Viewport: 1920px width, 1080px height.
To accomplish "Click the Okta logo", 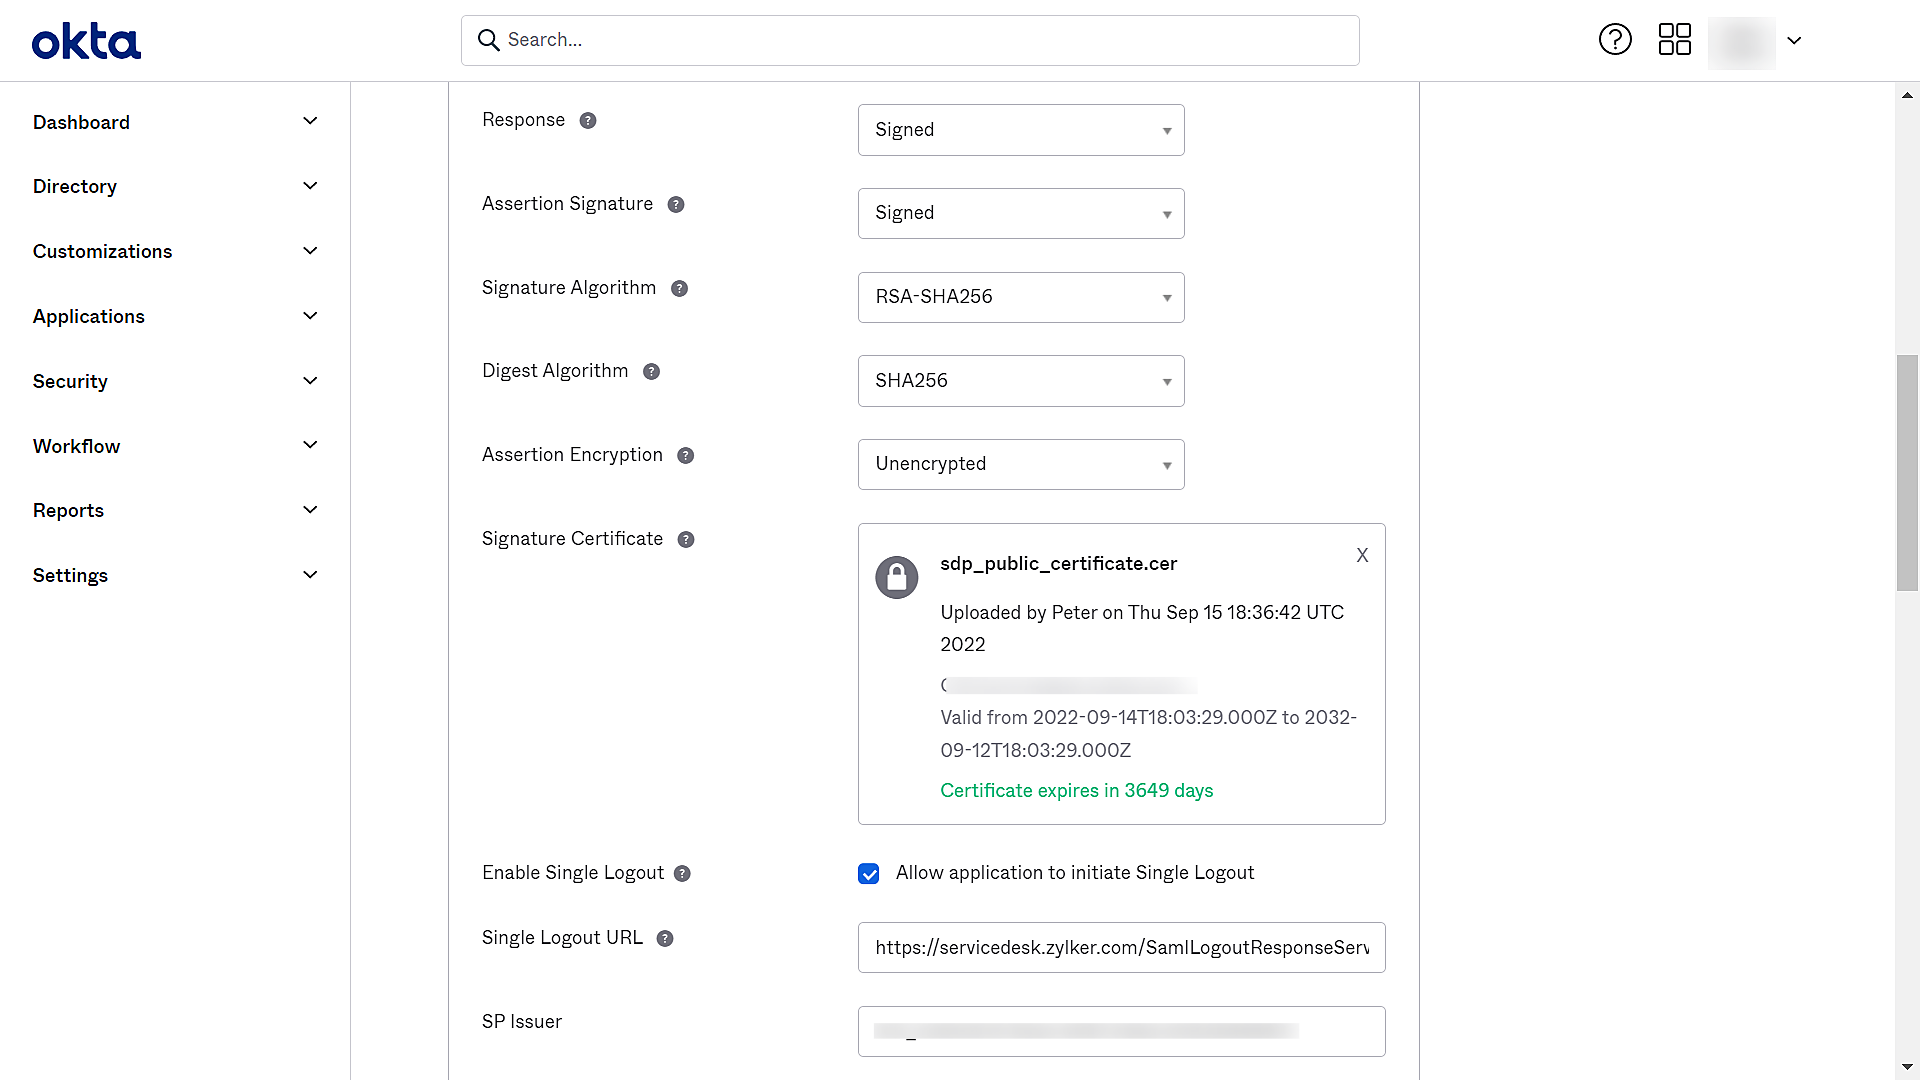I will click(x=86, y=41).
